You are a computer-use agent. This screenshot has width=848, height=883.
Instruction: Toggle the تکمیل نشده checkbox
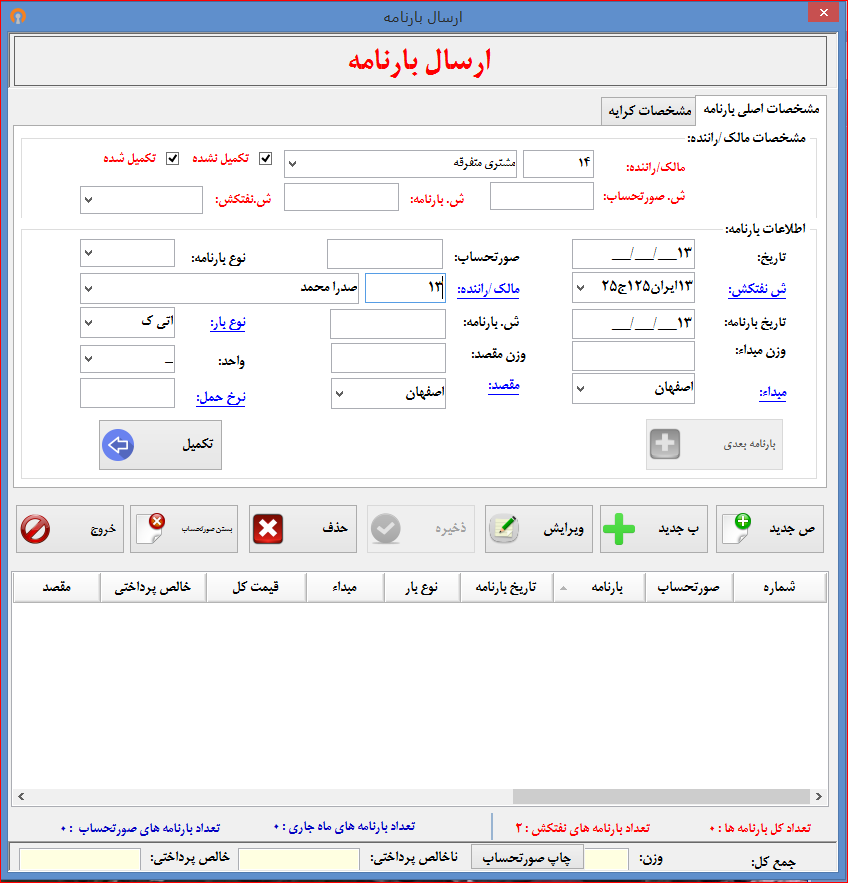265,159
